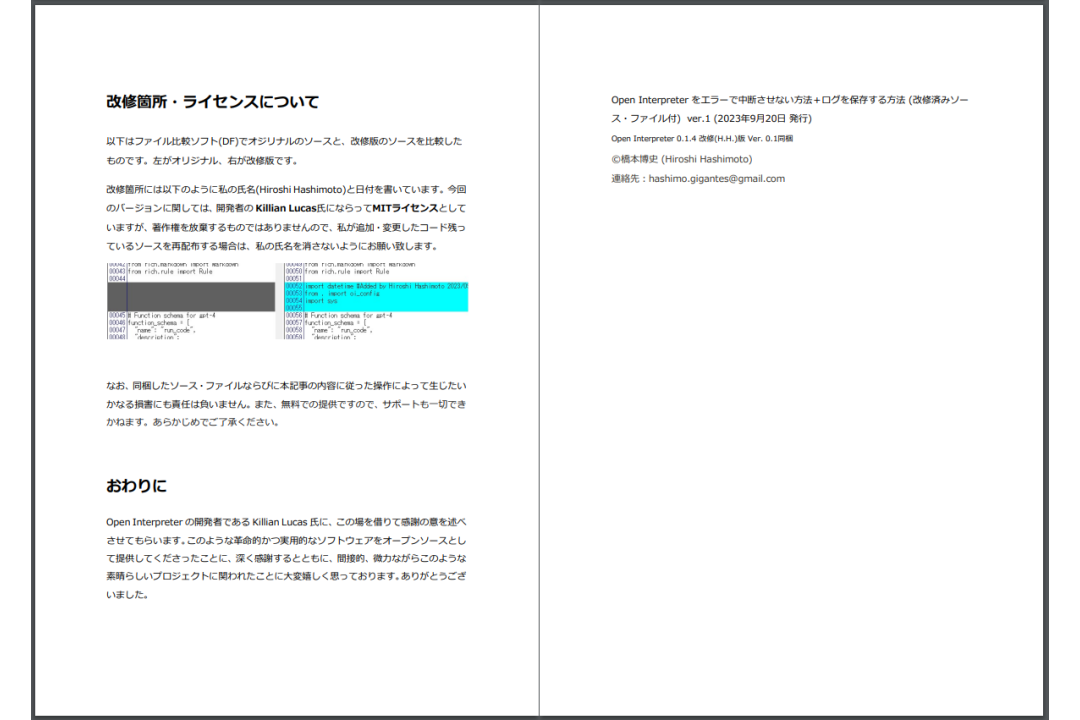Screen dimensions: 1080x720
Task: Click the line starting "て提供してくださったことに"
Action: click(x=286, y=559)
